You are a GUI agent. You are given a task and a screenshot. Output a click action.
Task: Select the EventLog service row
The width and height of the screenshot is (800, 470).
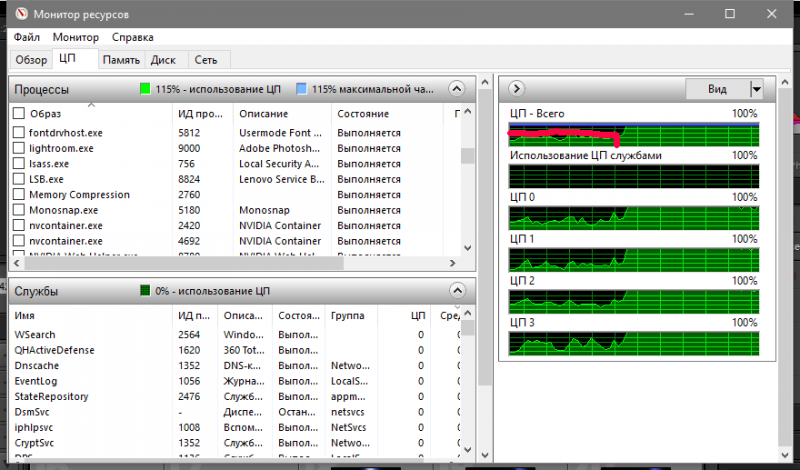click(235, 381)
